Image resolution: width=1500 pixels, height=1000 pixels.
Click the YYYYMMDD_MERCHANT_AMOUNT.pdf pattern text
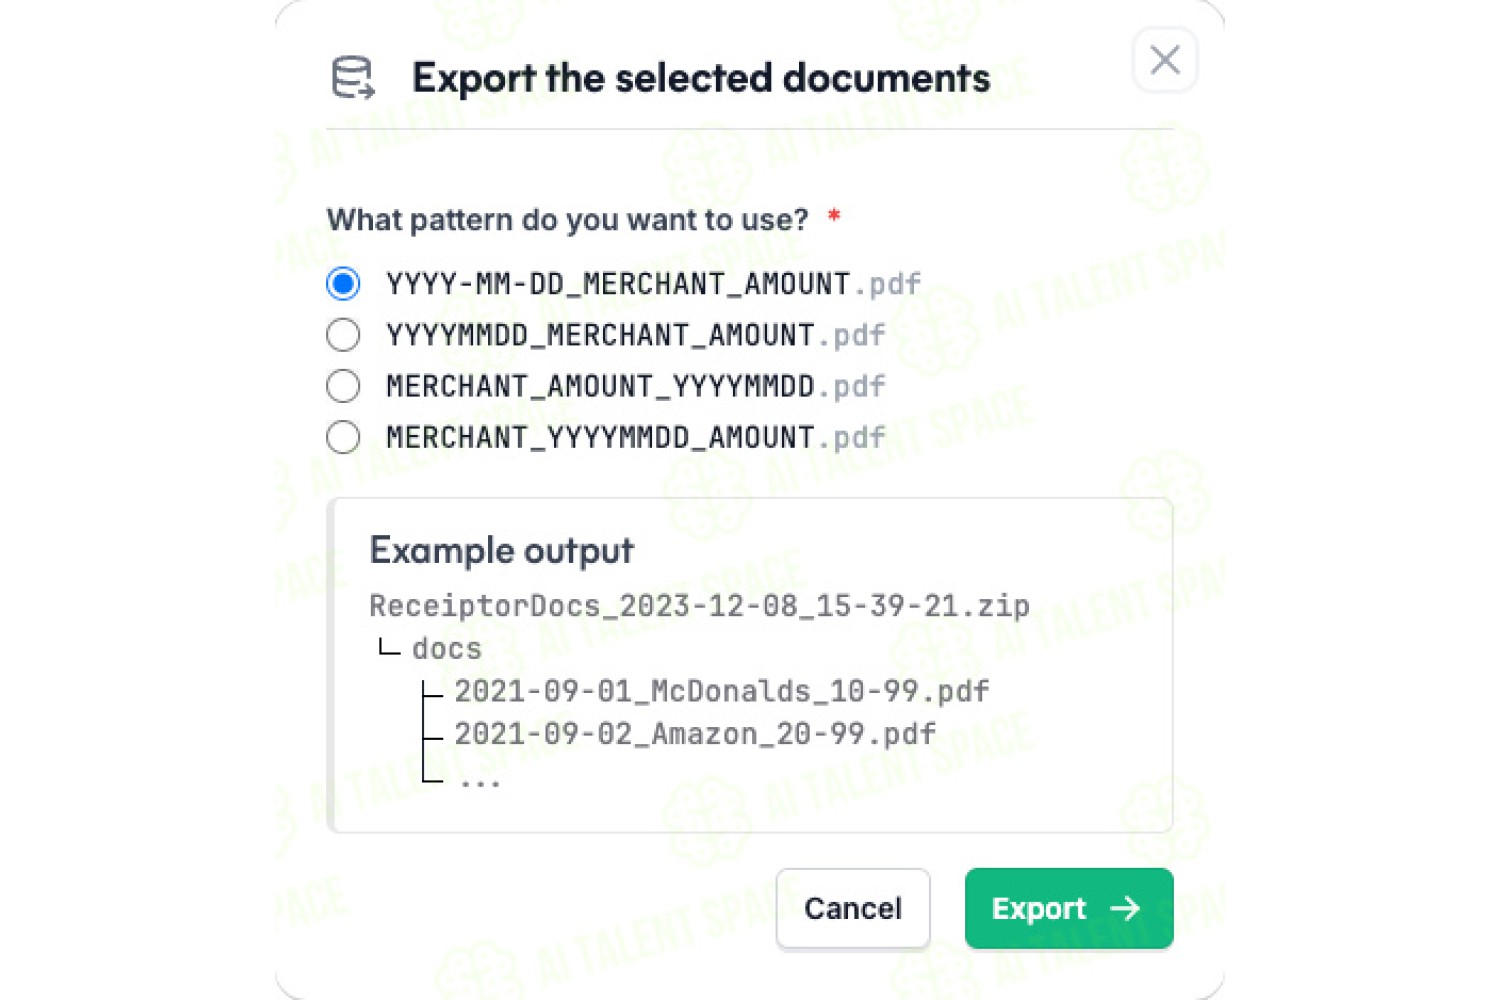636,335
